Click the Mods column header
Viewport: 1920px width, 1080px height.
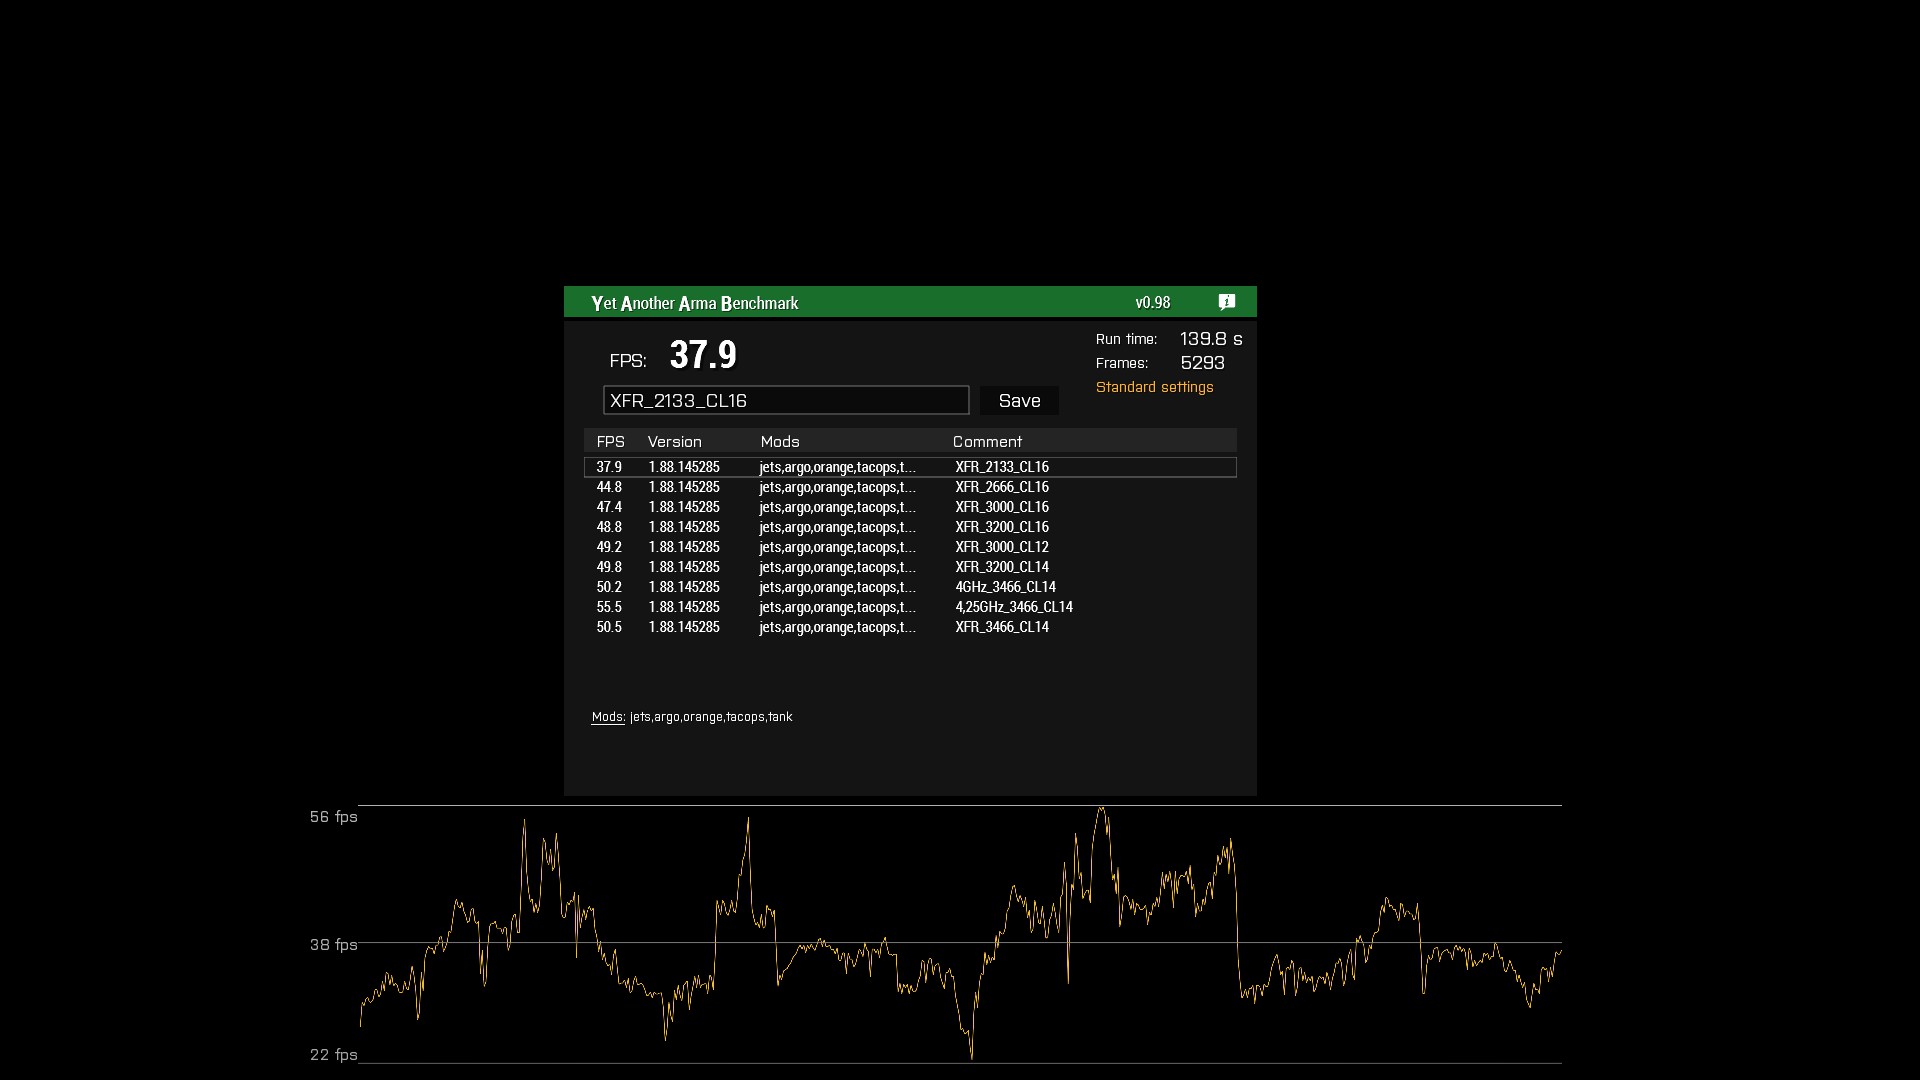tap(780, 442)
